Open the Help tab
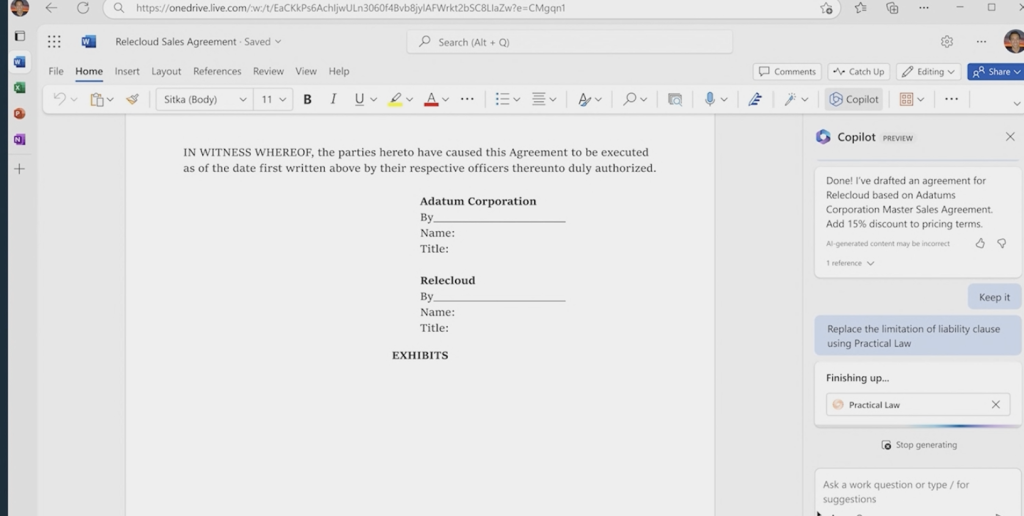Screen dimensions: 1024x516 pyautogui.click(x=339, y=71)
